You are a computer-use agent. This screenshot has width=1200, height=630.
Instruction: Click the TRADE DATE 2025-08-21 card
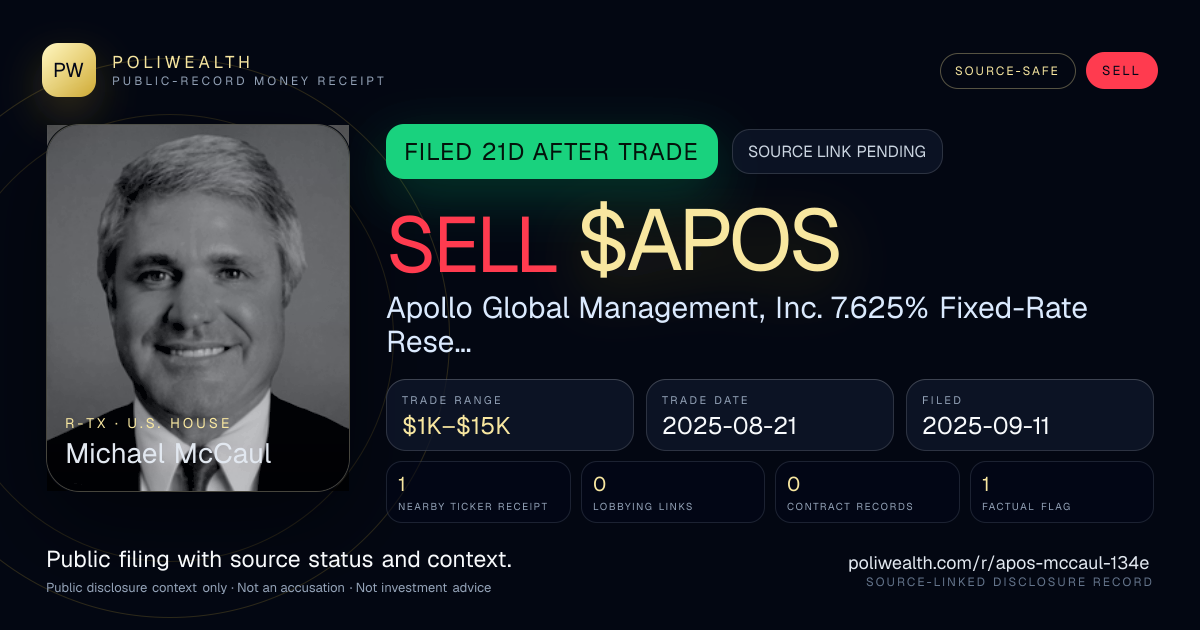[x=770, y=415]
